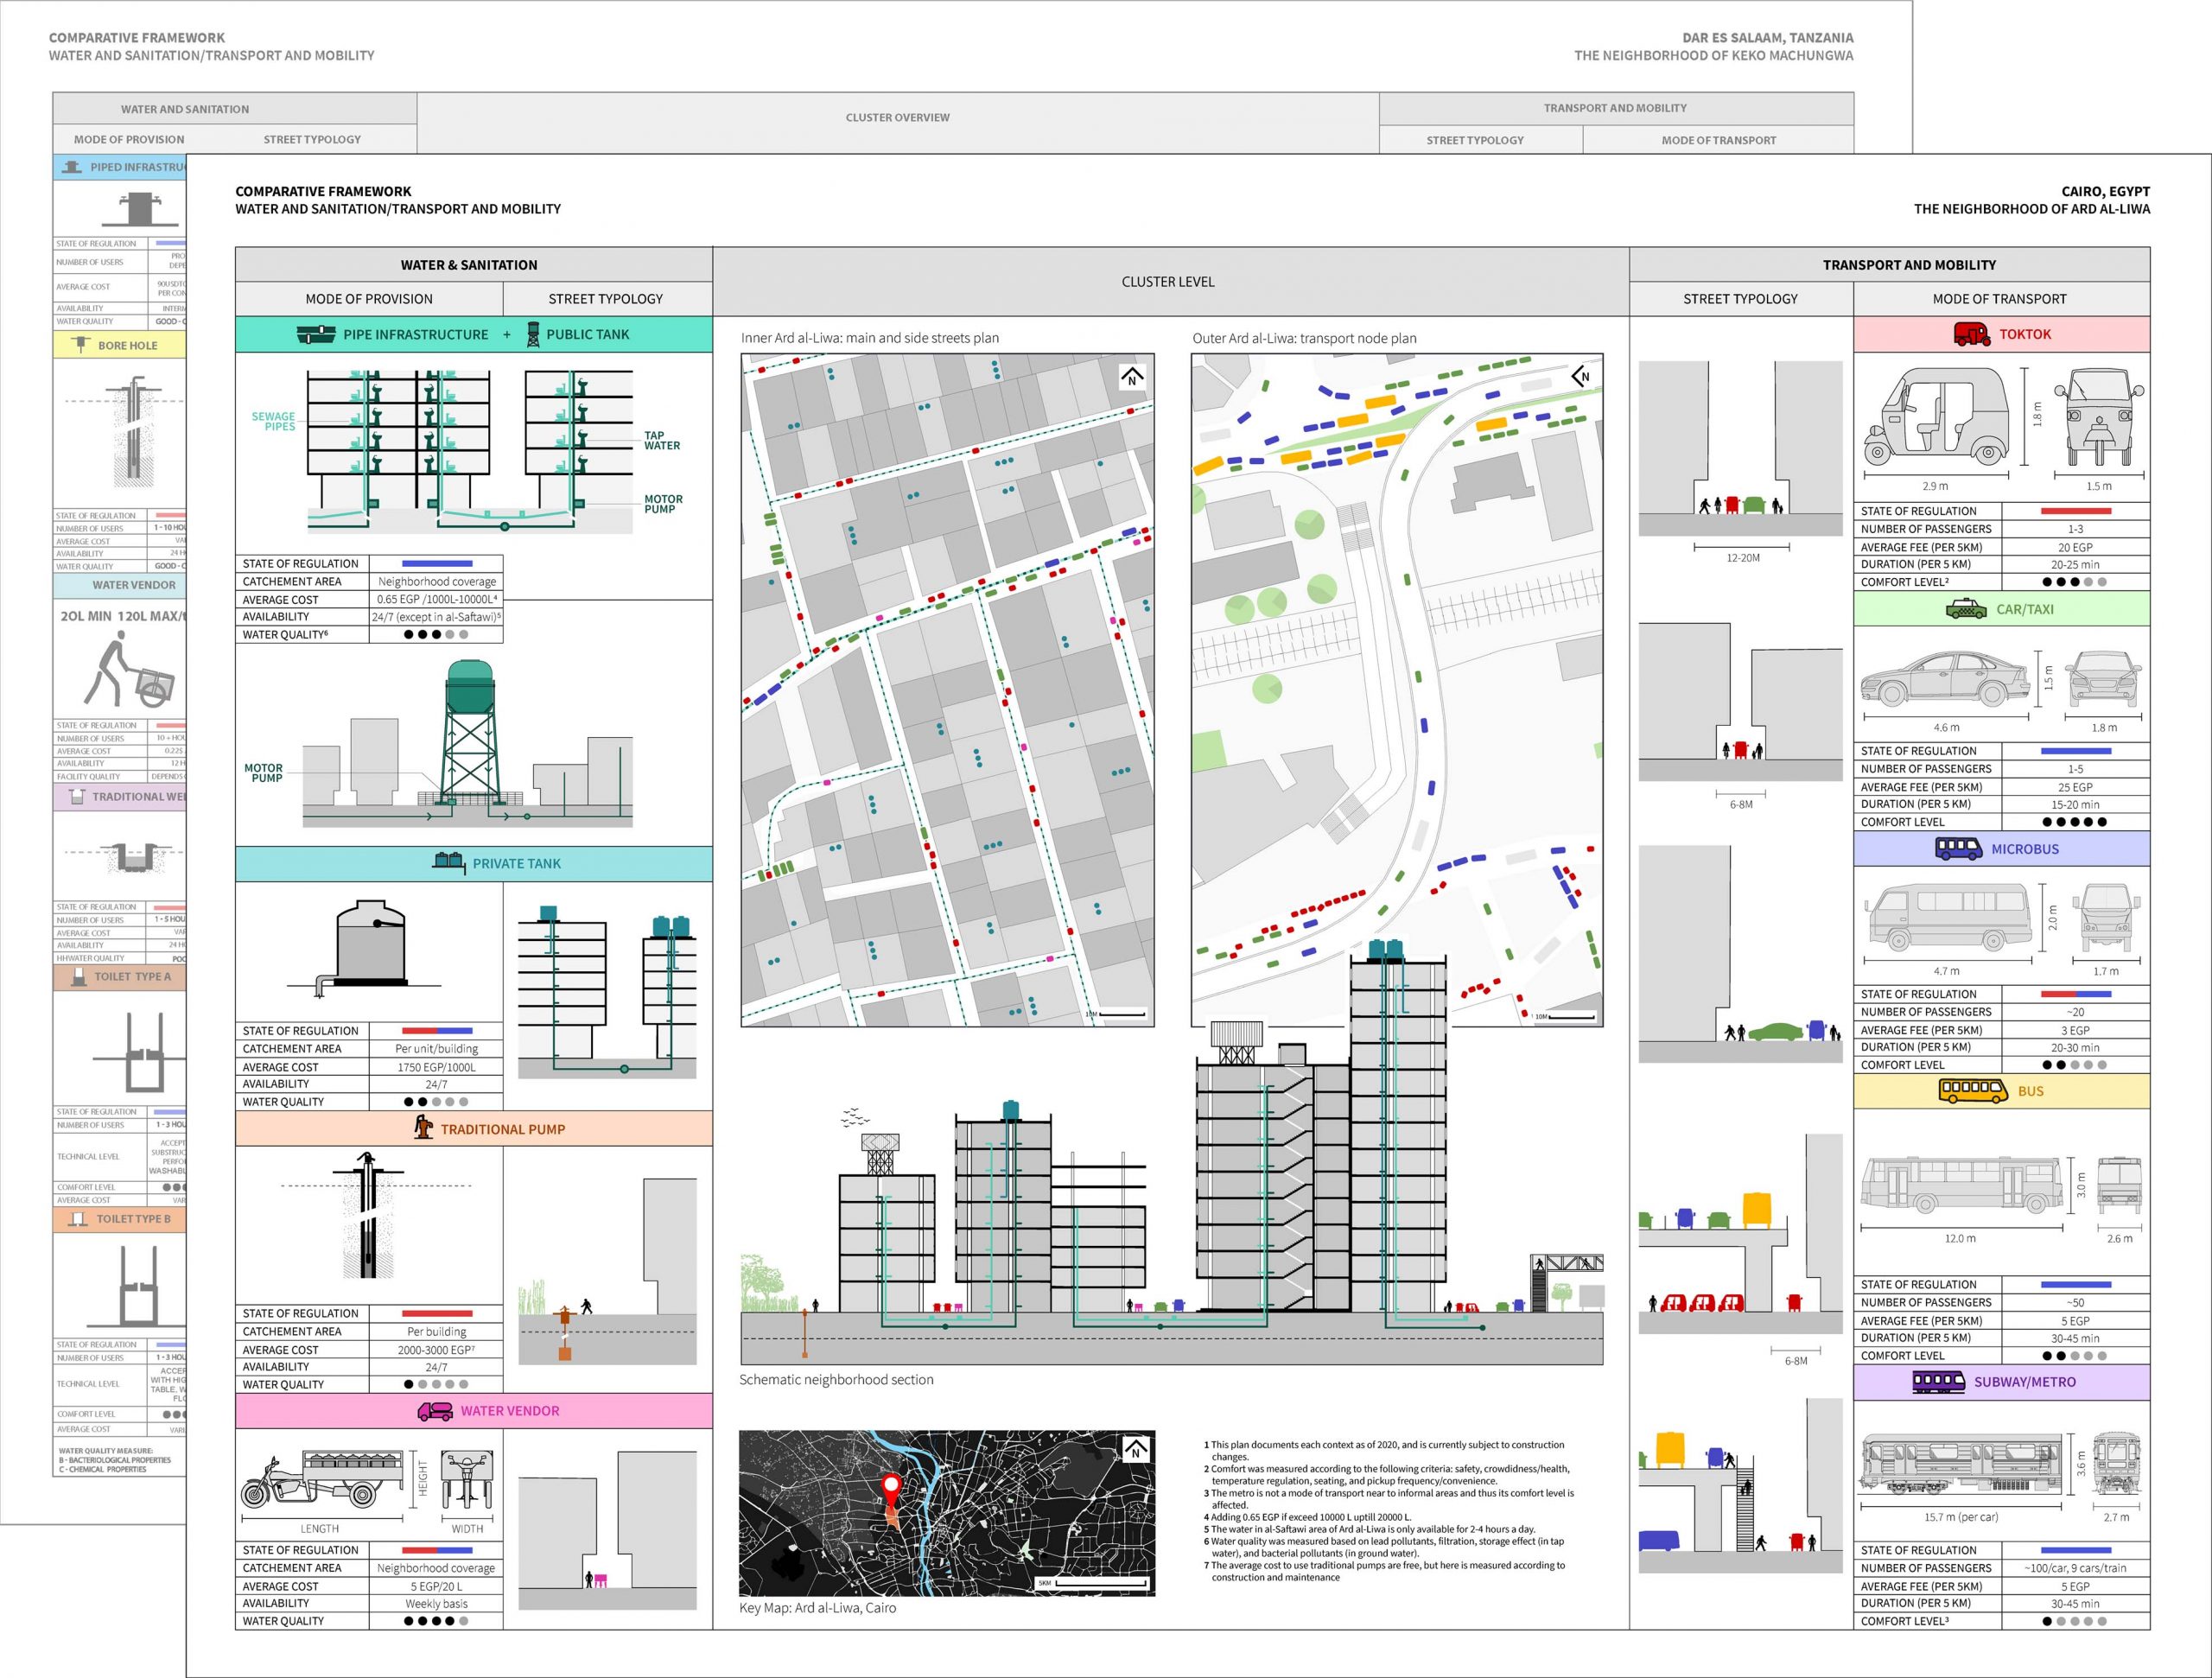Click the 'MODE OF TRANSPORT' header on Cairo sheet
2212x1678 pixels.
click(x=2001, y=299)
